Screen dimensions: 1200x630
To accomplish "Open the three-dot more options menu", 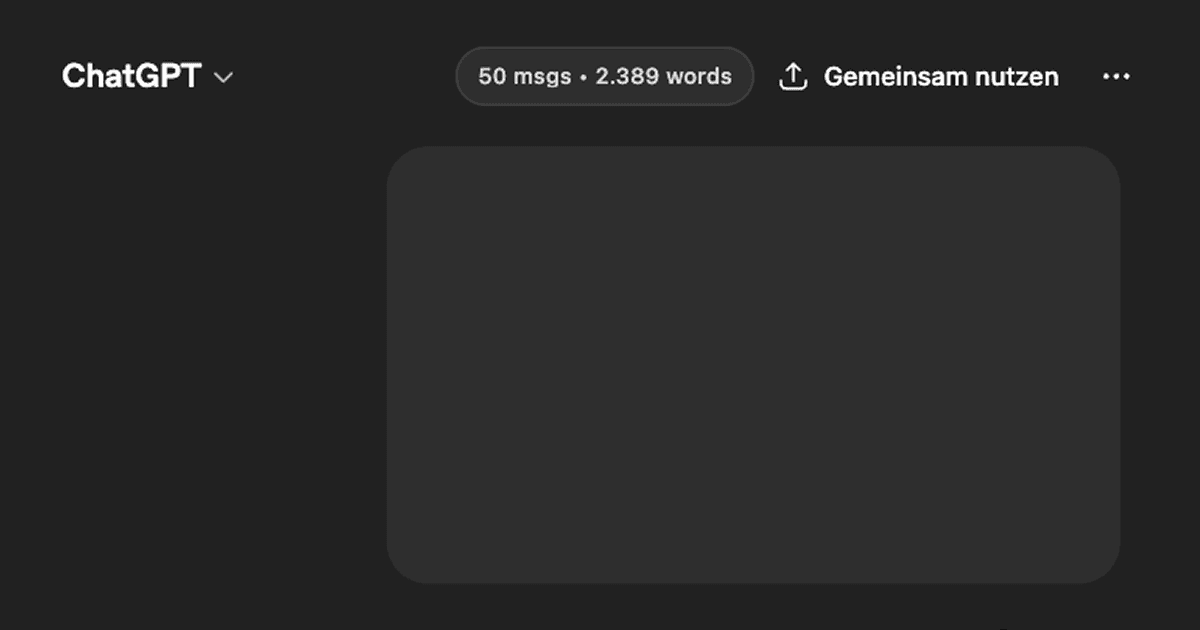I will [x=1116, y=76].
